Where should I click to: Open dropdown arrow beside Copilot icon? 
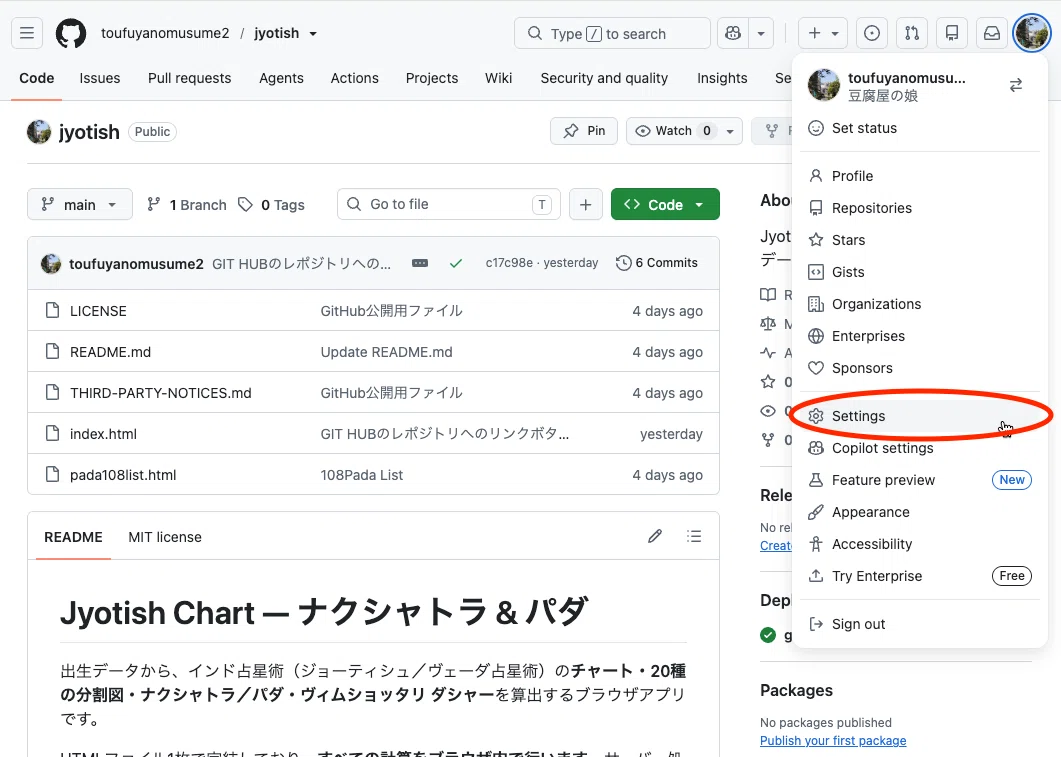(x=761, y=33)
